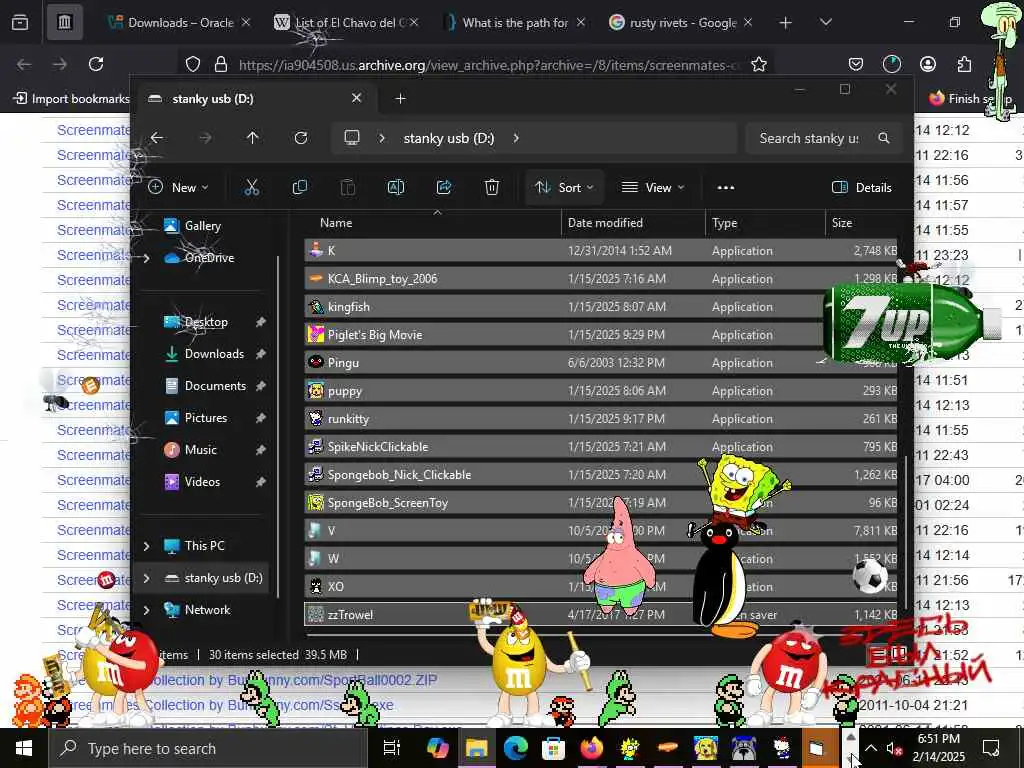Open the New dropdown in Explorer
The width and height of the screenshot is (1024, 768).
[178, 188]
